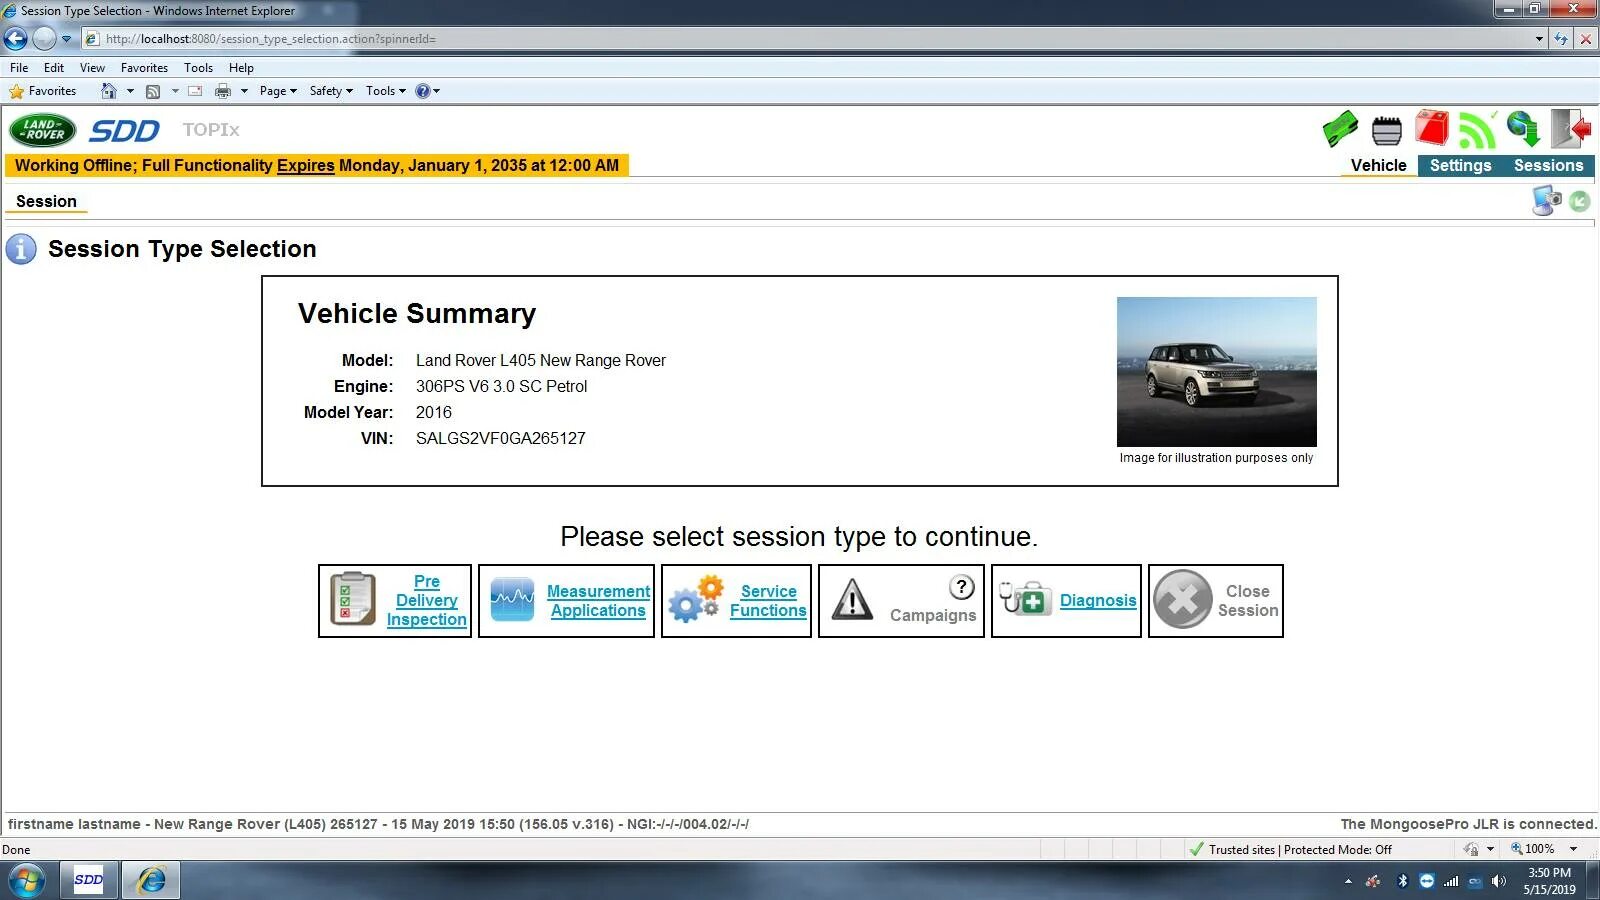Click the Land Rover logo
This screenshot has height=900, width=1600.
click(x=43, y=130)
